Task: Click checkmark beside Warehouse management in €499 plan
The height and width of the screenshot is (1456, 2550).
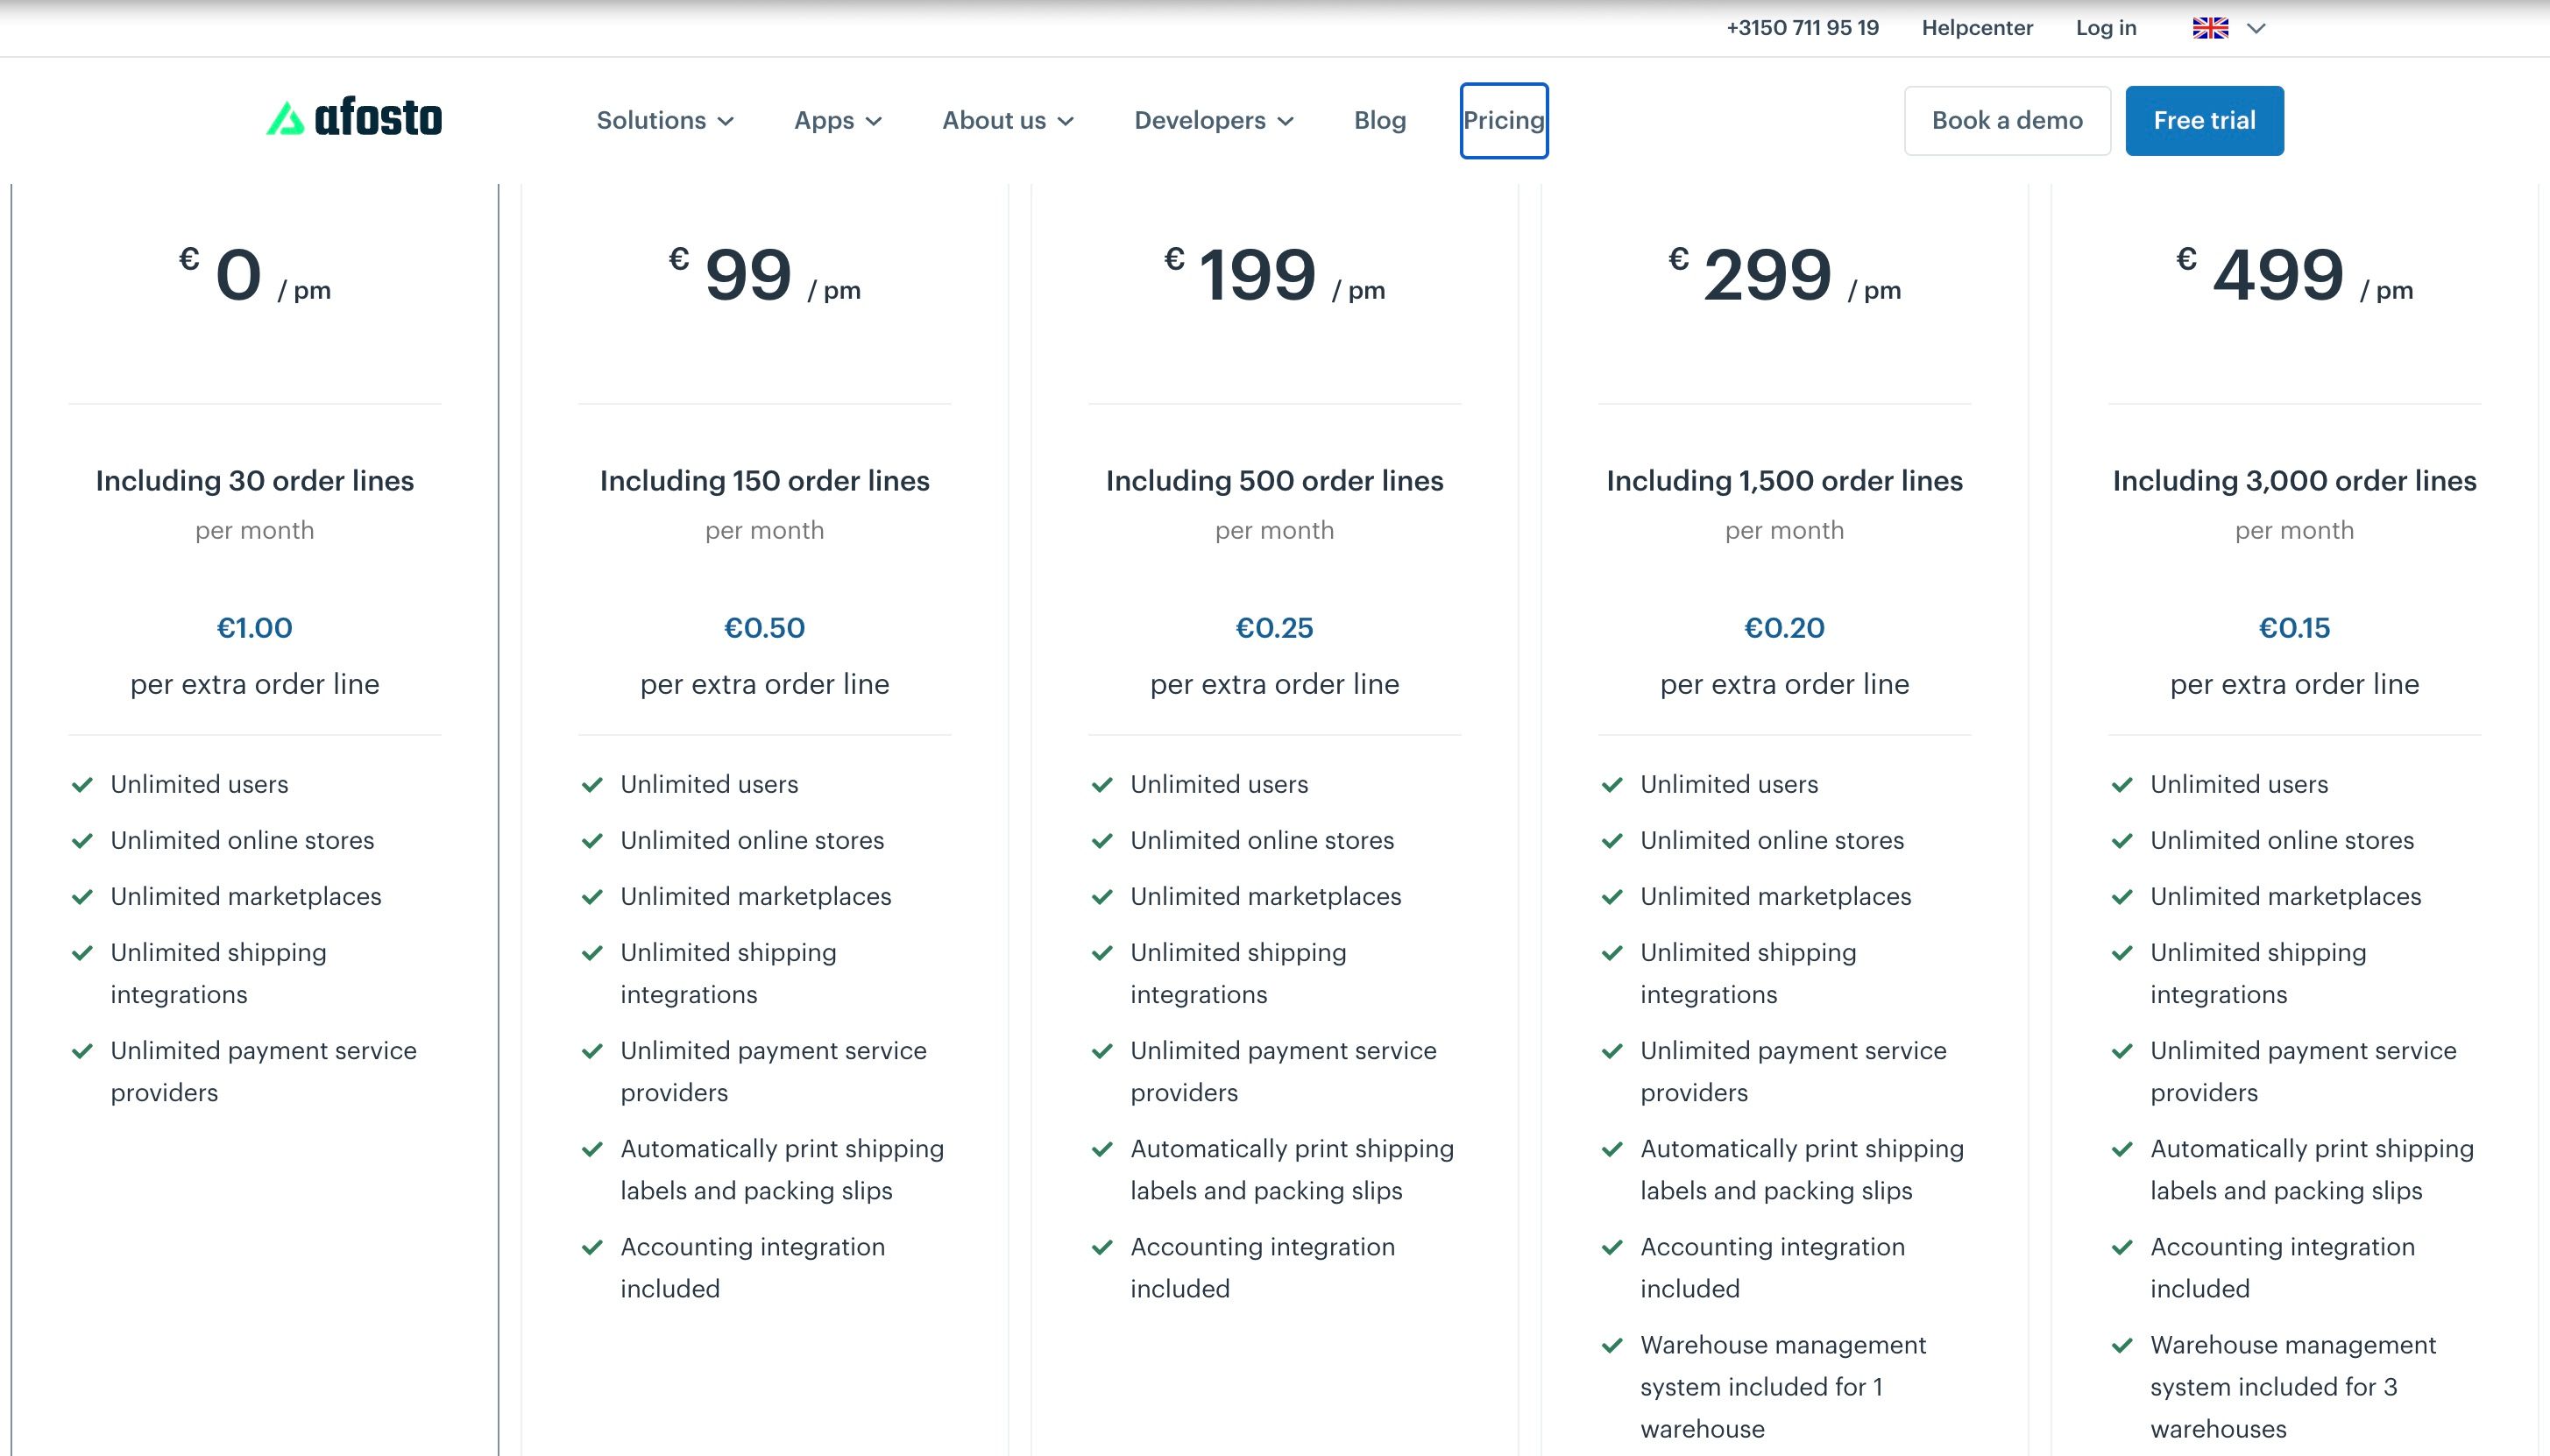Action: (2123, 1345)
